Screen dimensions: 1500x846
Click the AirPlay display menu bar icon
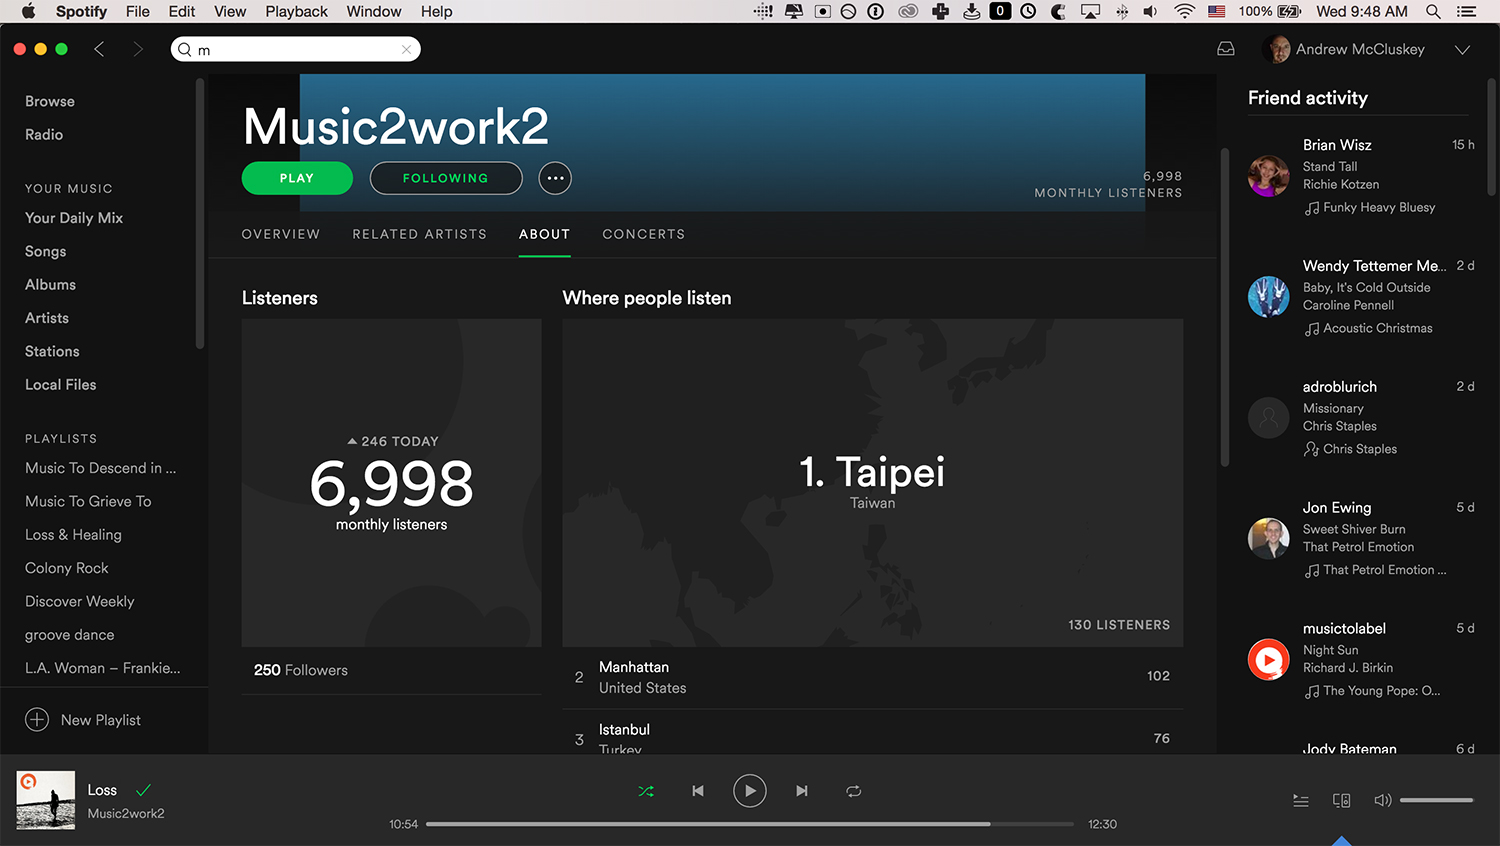[x=1091, y=11]
